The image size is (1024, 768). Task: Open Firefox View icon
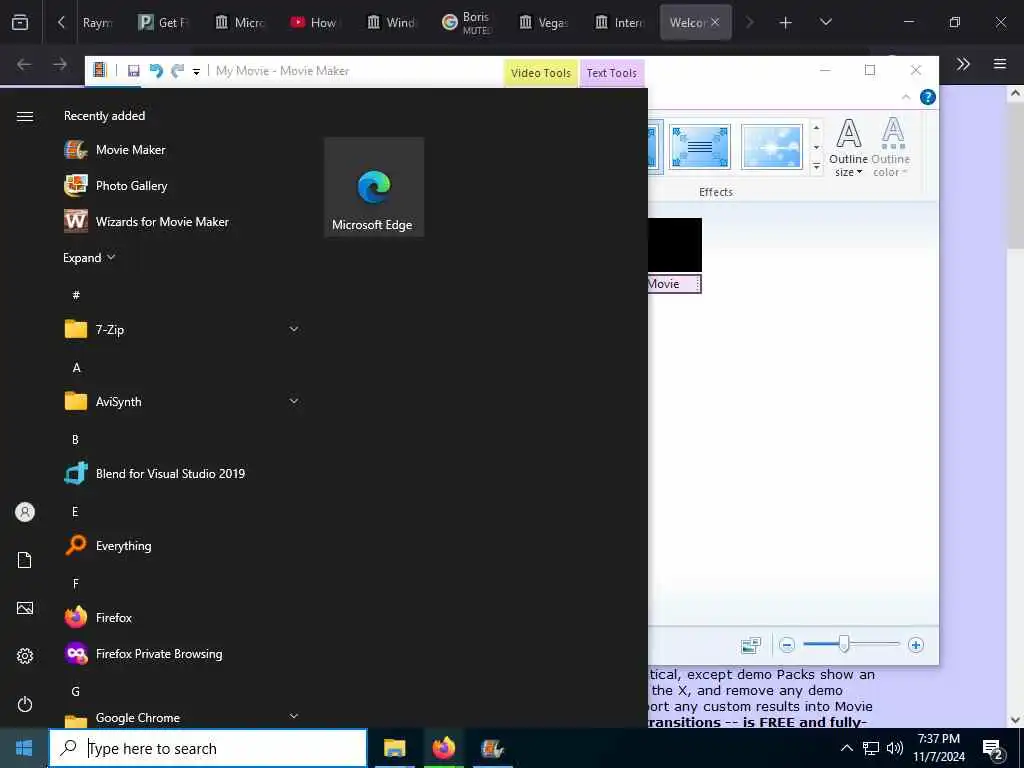tap(20, 23)
